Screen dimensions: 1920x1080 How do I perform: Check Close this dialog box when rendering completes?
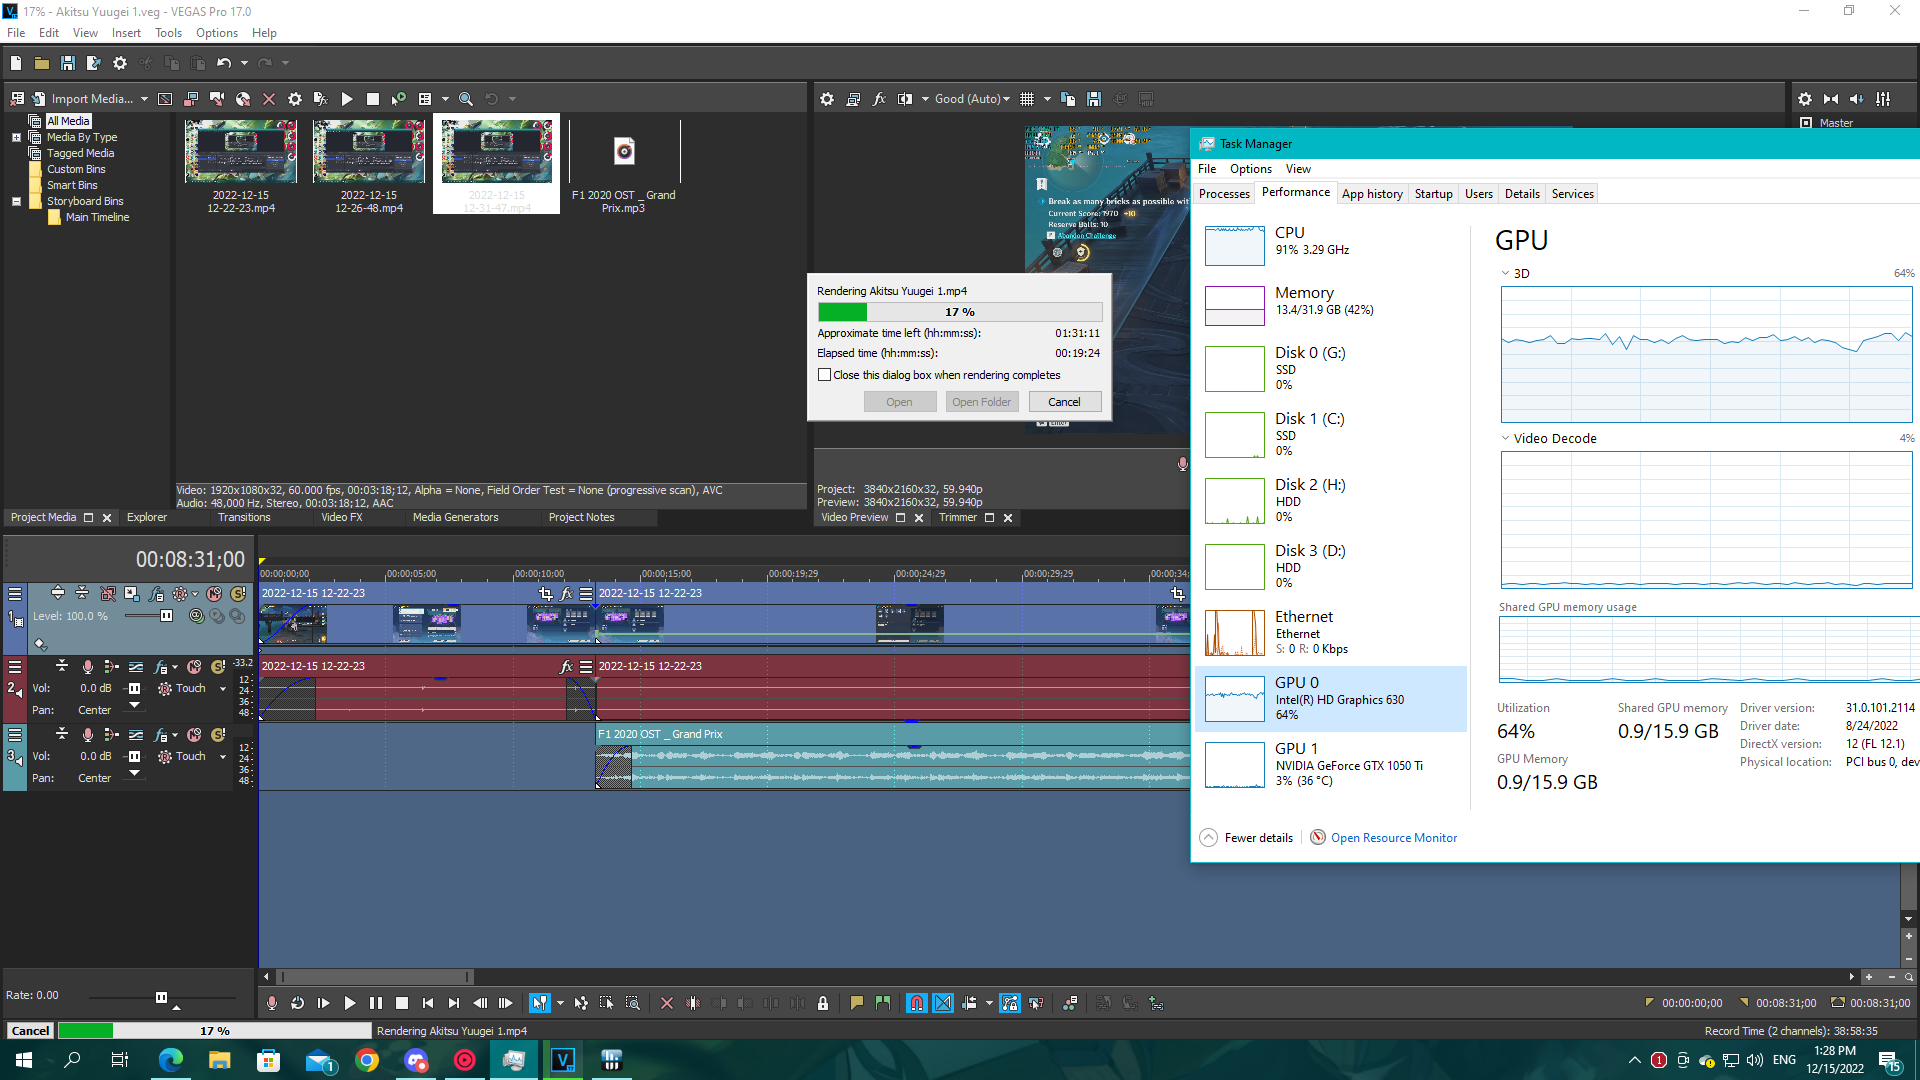[x=825, y=375]
